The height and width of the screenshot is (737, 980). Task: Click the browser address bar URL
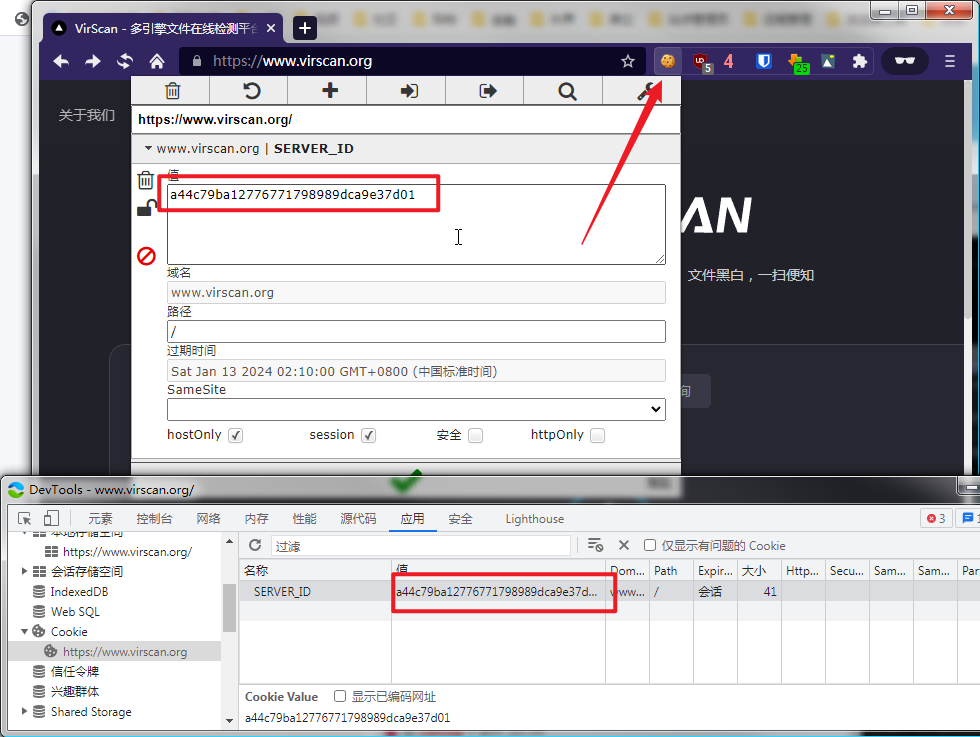[x=292, y=61]
